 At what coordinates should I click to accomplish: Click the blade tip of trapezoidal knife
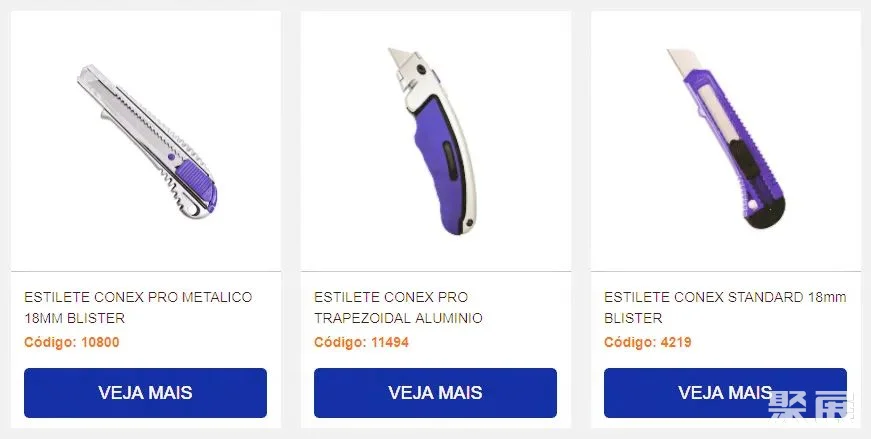click(x=399, y=58)
